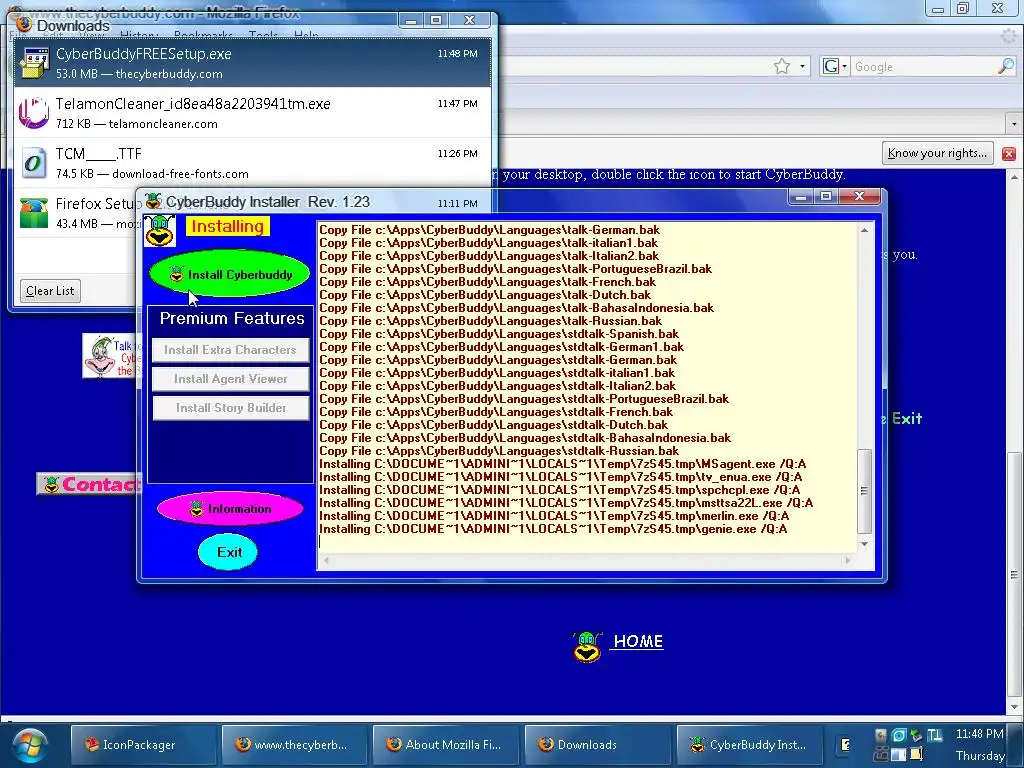Viewport: 1024px width, 768px height.
Task: Click Clear List in Downloads window
Action: tap(50, 291)
